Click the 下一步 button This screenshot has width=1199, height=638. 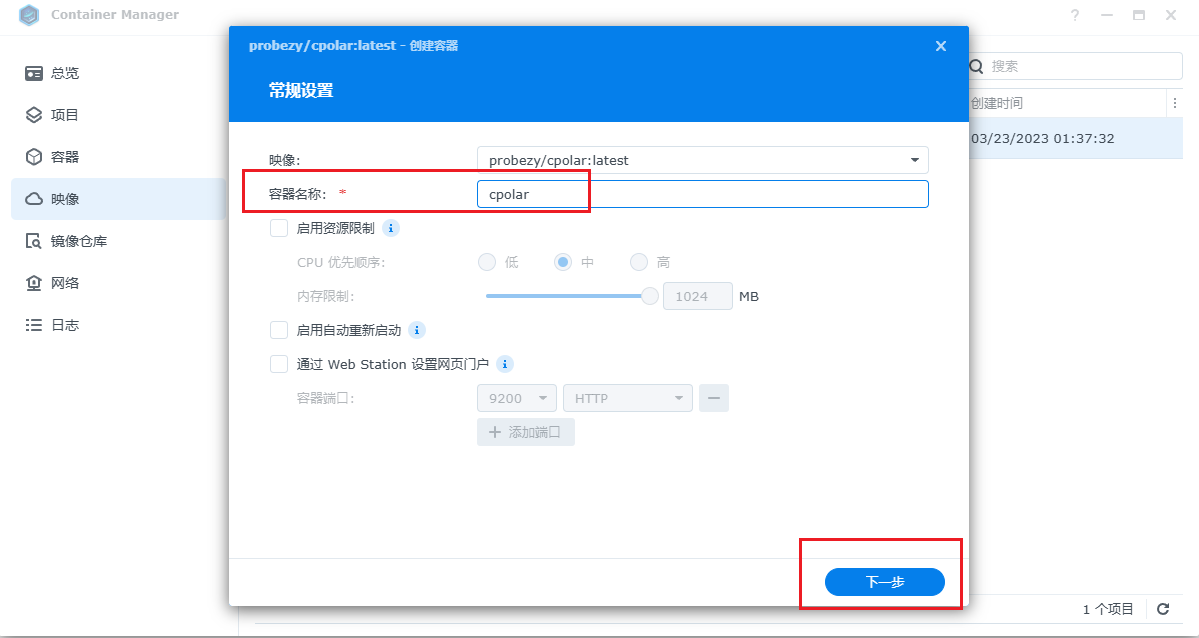click(x=884, y=582)
